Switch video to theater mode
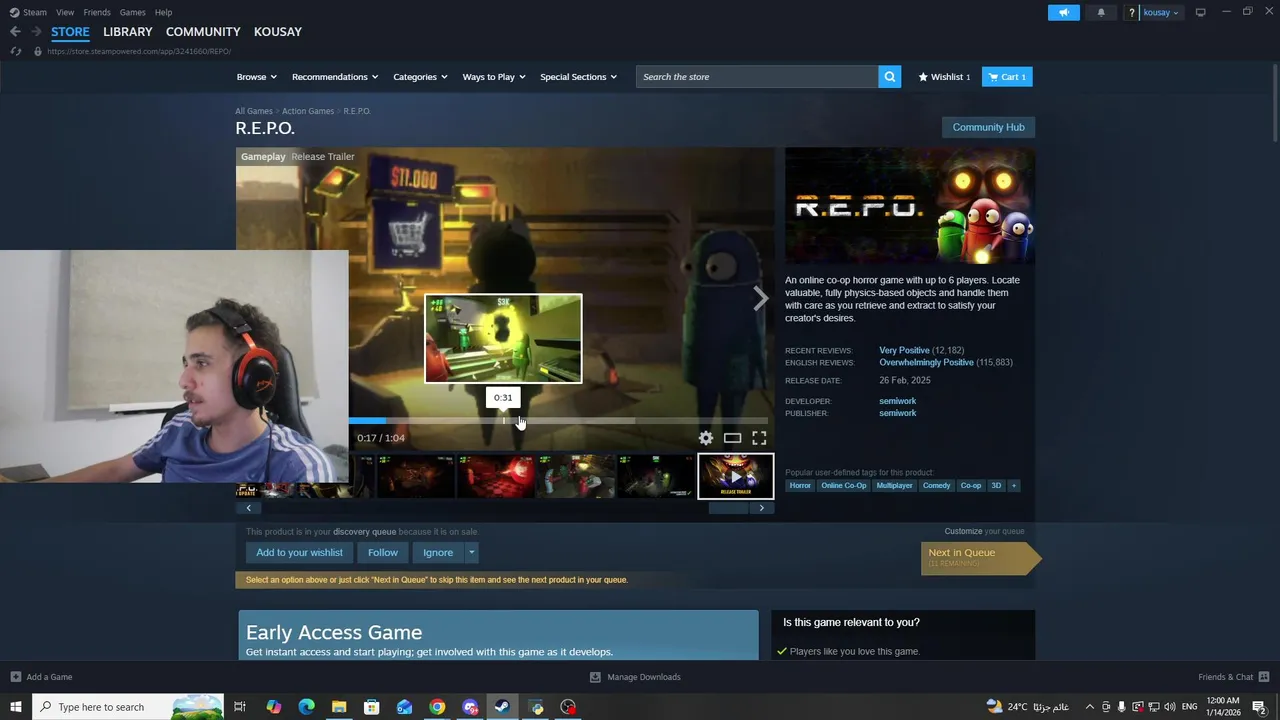This screenshot has height=720, width=1280. 732,438
